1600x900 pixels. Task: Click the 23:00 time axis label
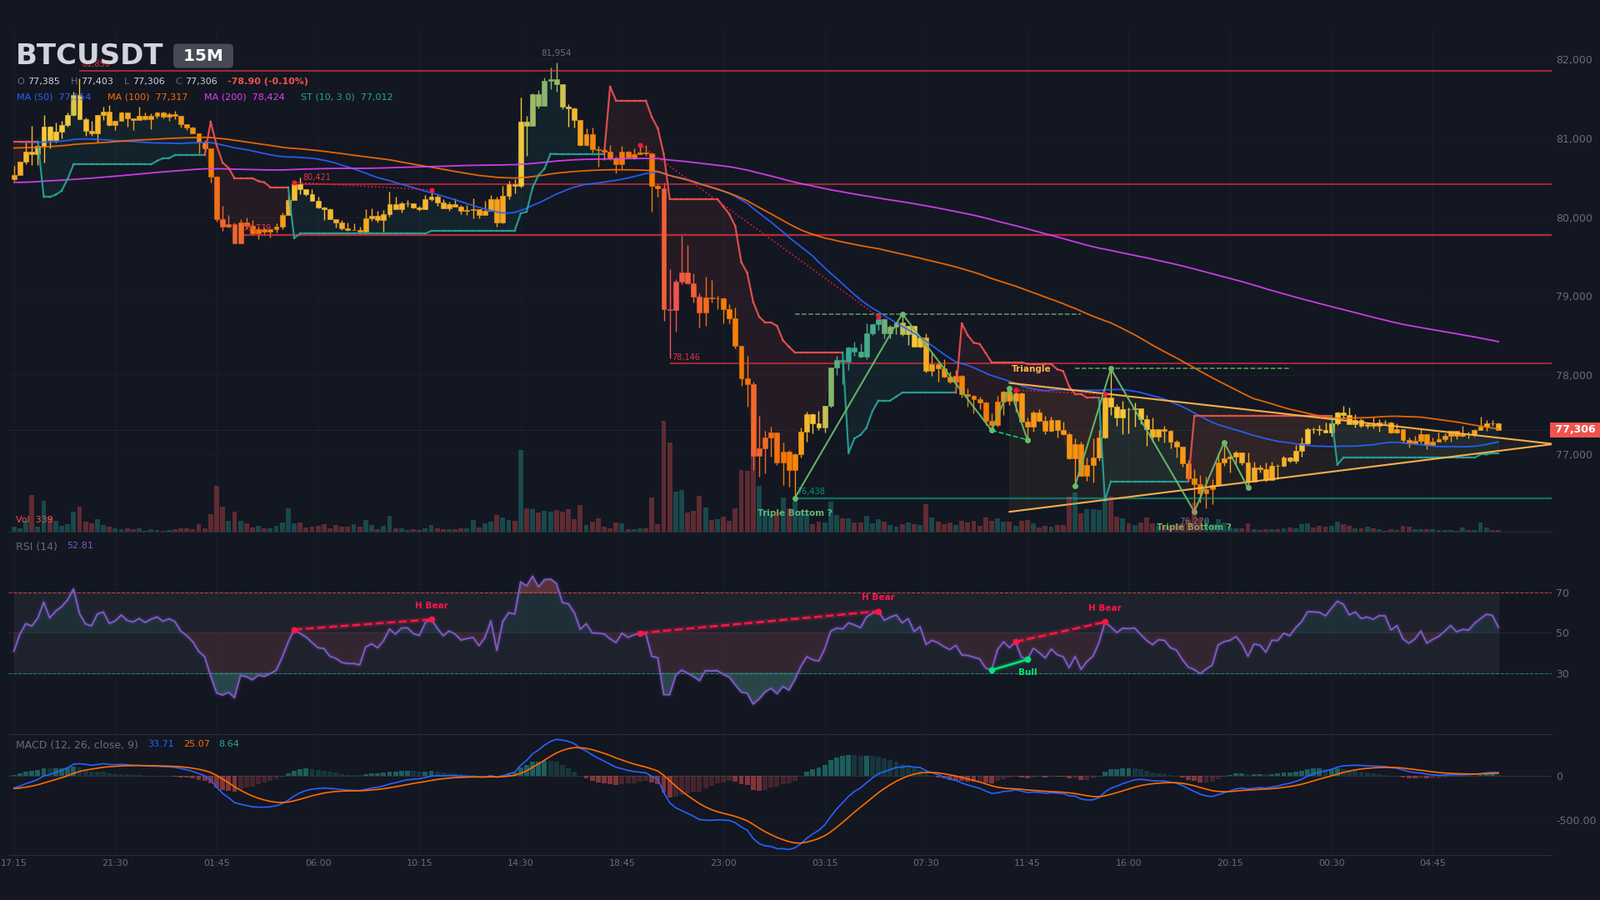point(723,863)
